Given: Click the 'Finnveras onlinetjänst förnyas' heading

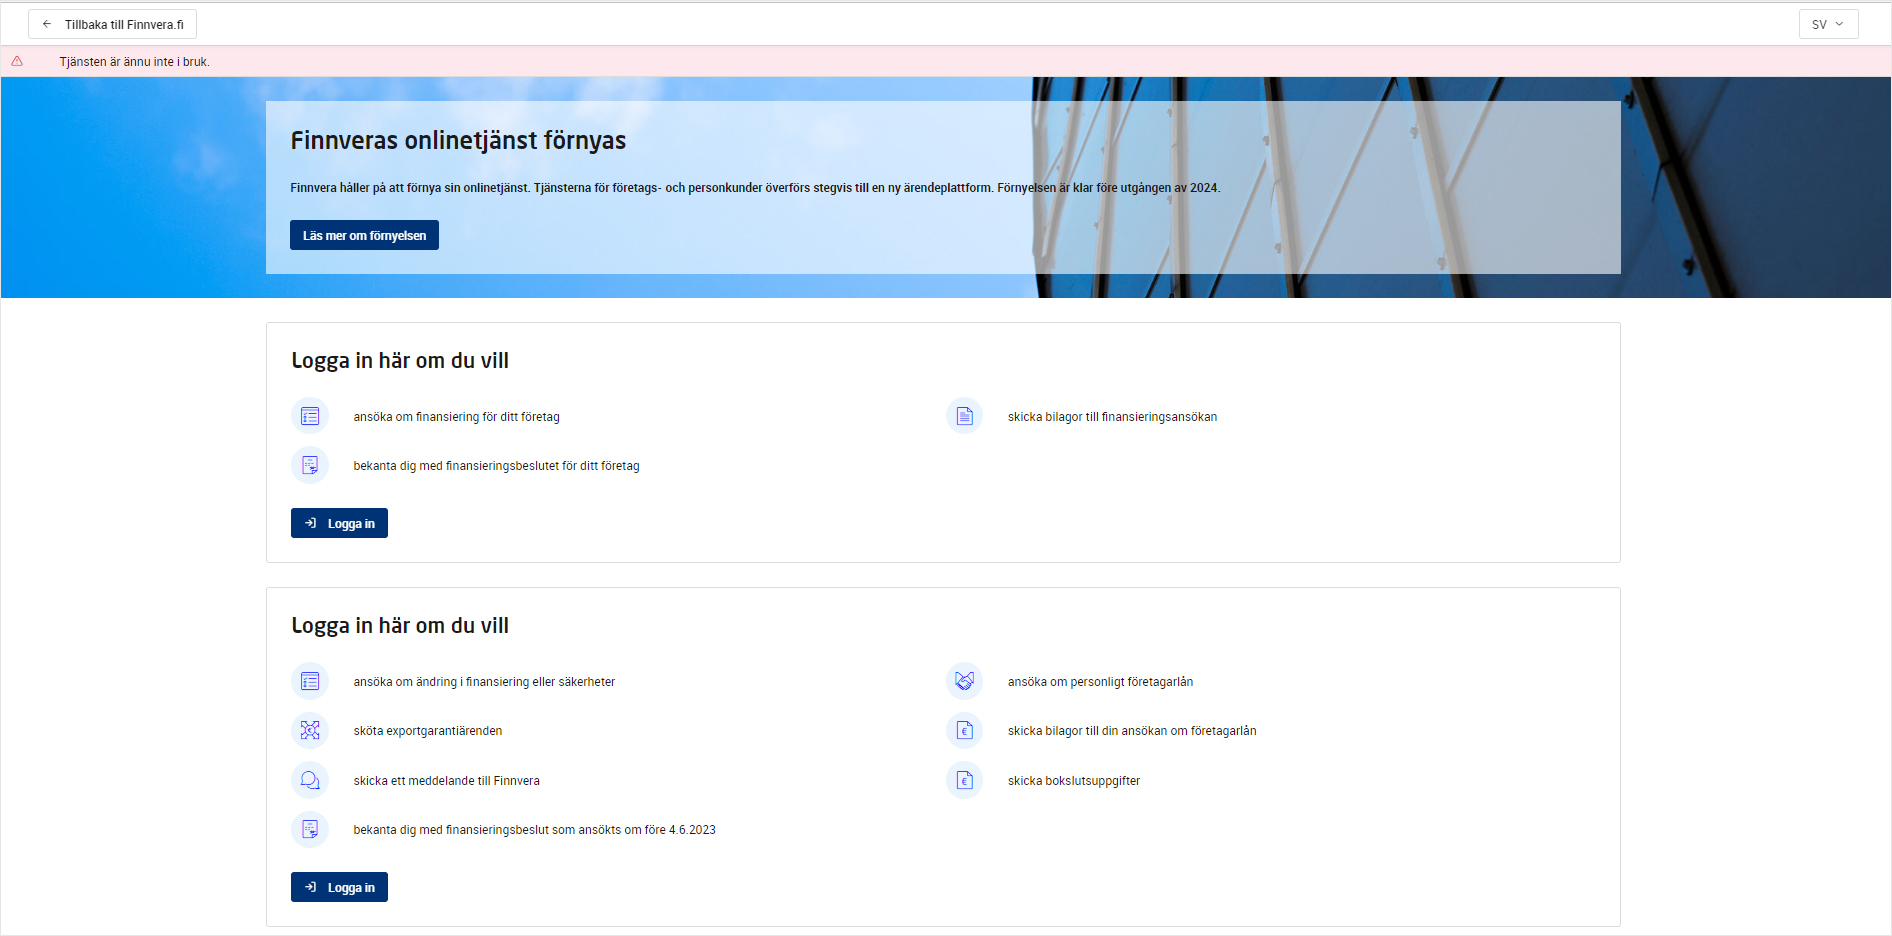Looking at the screenshot, I should click(x=458, y=141).
